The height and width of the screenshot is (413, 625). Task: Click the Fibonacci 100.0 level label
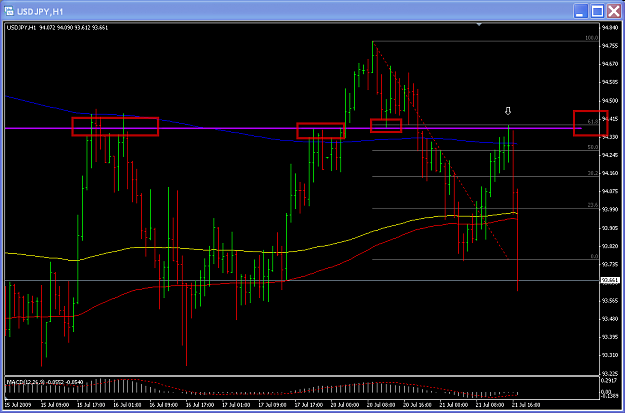(592, 38)
